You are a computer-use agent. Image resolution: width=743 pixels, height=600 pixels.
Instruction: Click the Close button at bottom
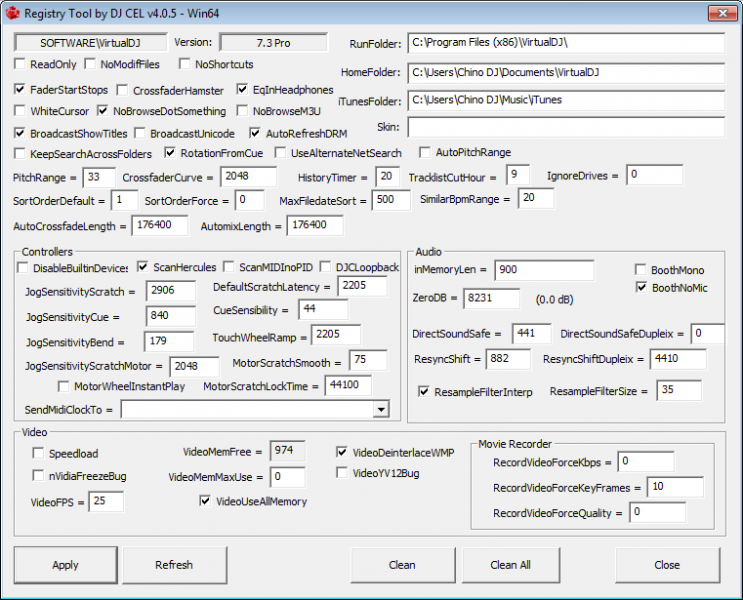pyautogui.click(x=667, y=565)
